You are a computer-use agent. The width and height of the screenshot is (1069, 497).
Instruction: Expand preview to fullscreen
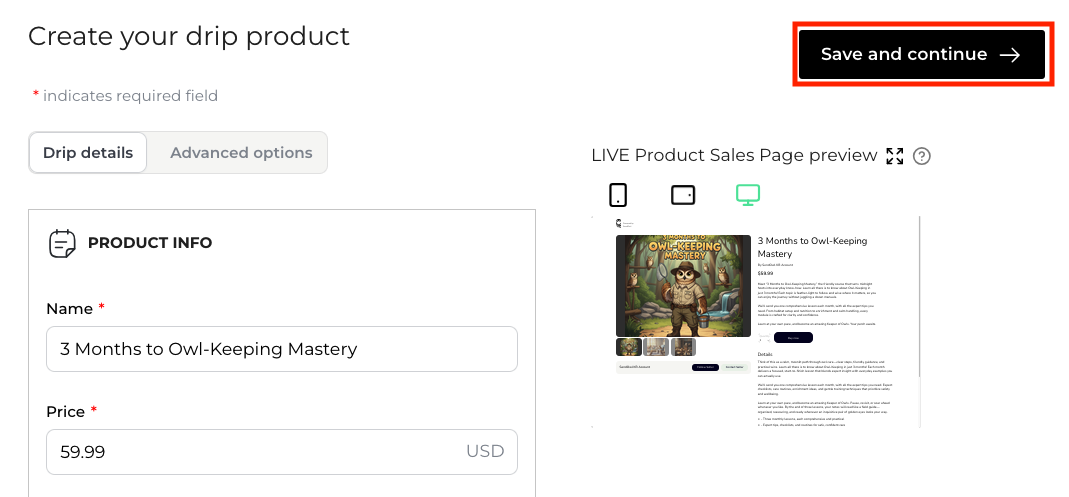895,156
